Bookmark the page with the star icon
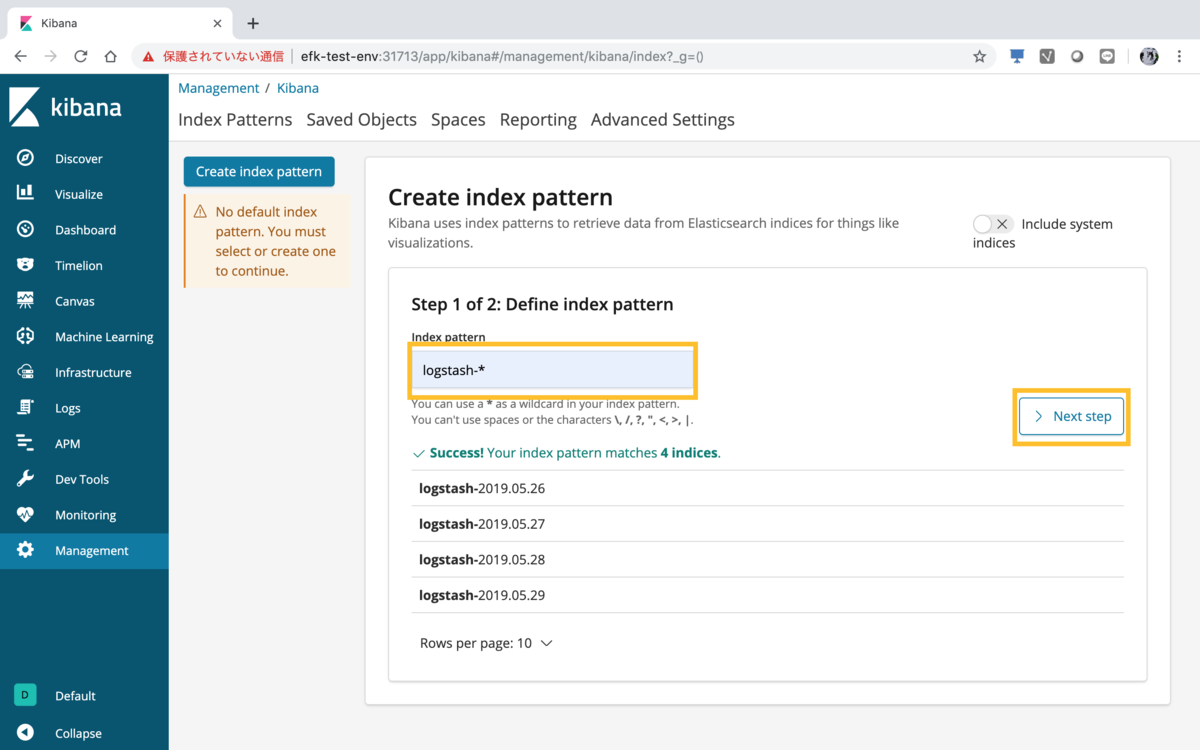Viewport: 1200px width, 750px height. click(979, 57)
